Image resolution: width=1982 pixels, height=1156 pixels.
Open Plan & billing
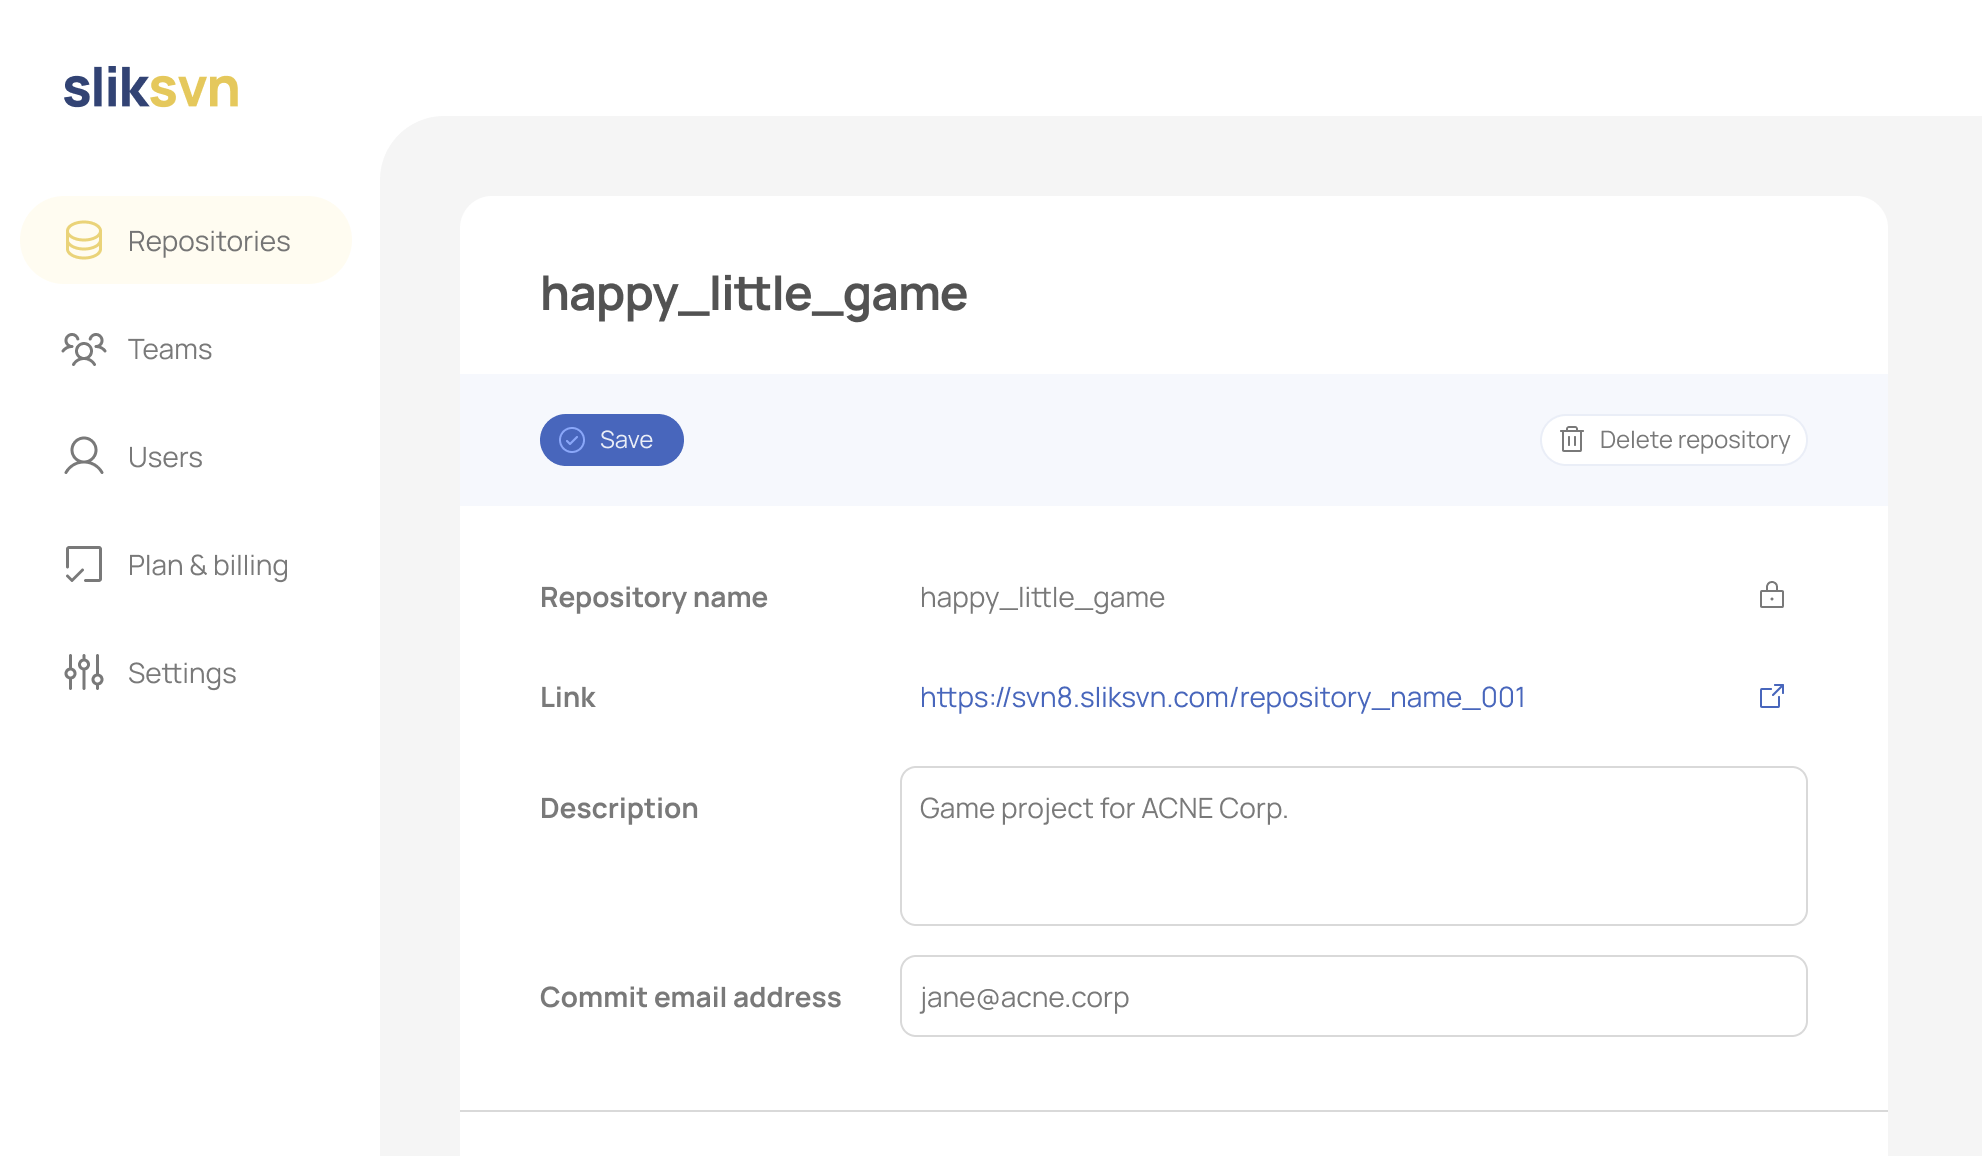(208, 565)
